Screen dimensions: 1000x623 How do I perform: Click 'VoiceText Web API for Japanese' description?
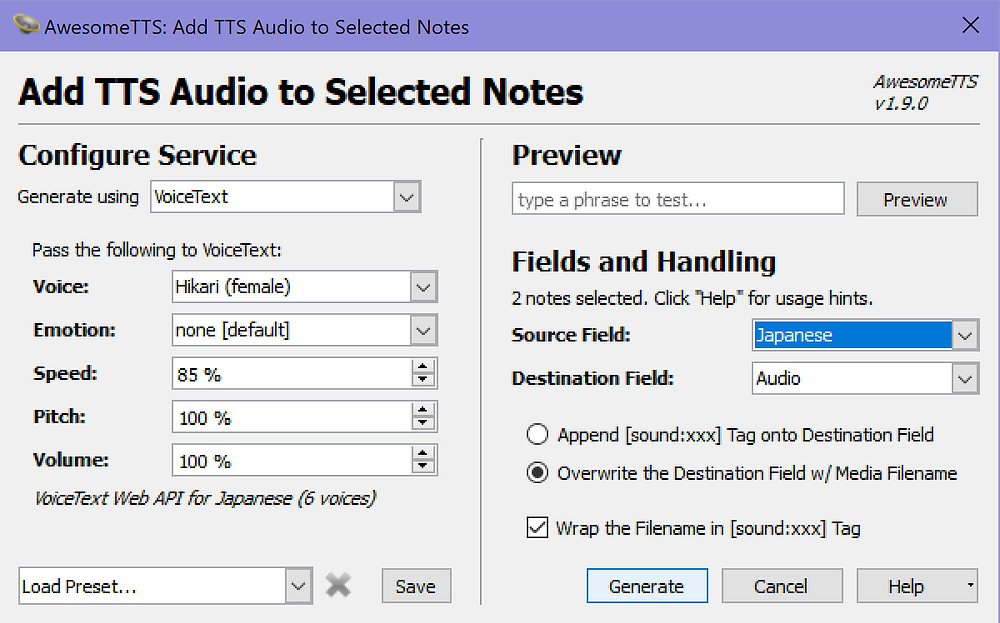click(205, 498)
